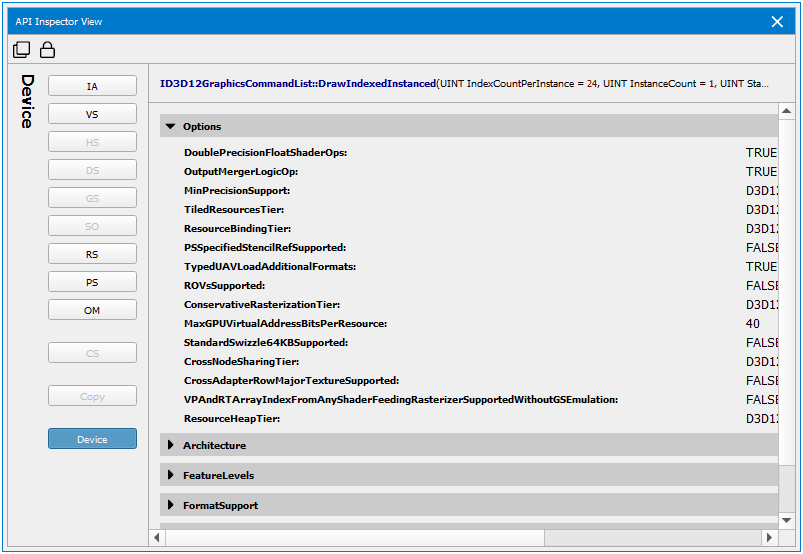Open the PS pixel shader stage
Image resolution: width=803 pixels, height=554 pixels.
coord(92,282)
